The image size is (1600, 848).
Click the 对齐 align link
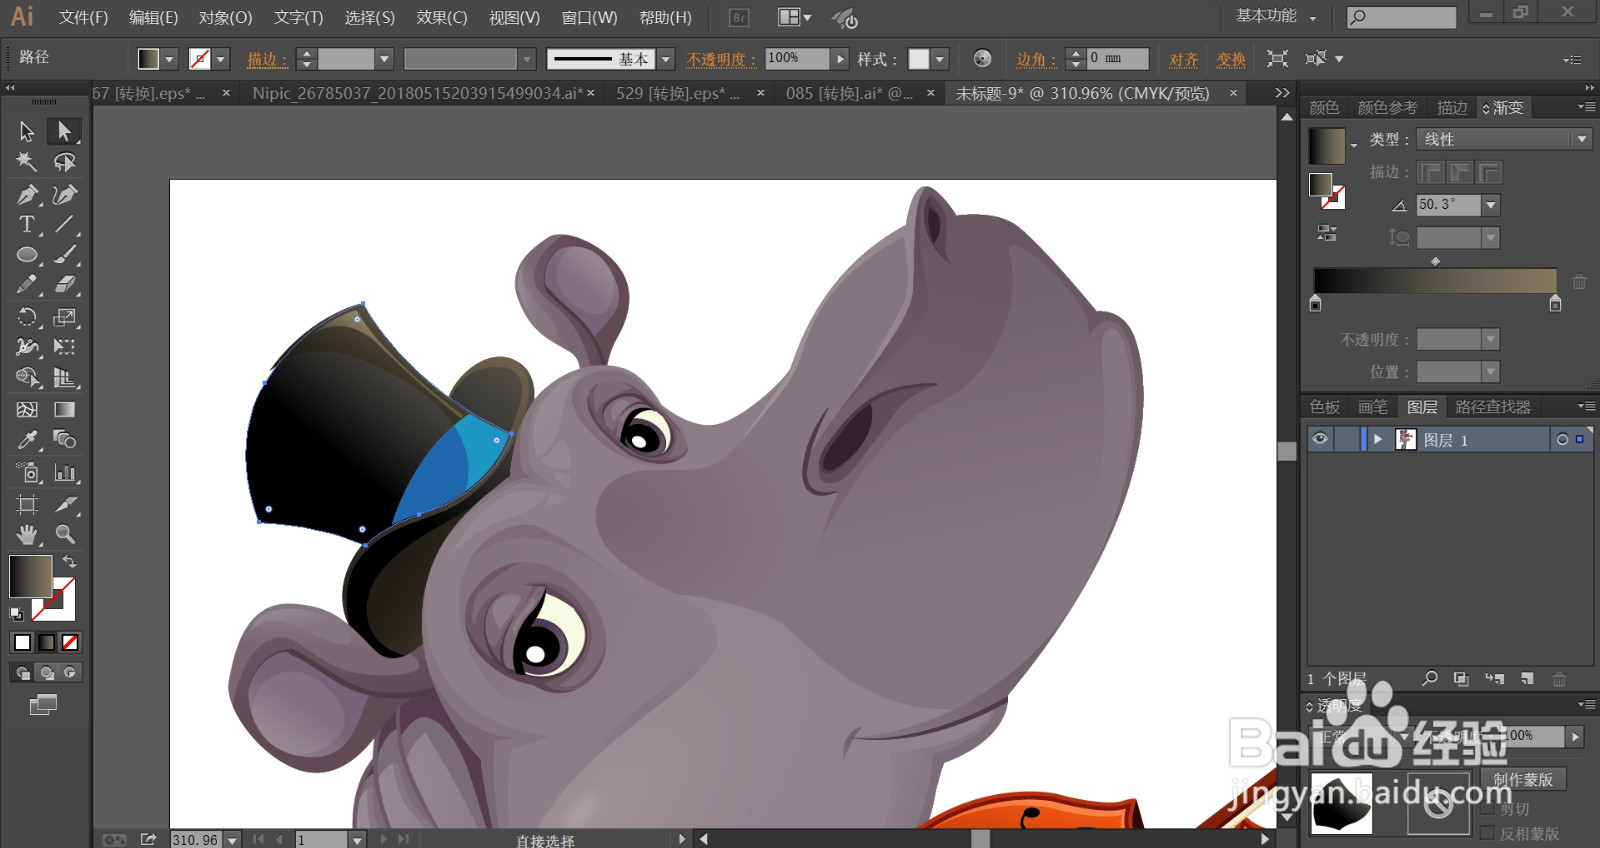[x=1184, y=59]
